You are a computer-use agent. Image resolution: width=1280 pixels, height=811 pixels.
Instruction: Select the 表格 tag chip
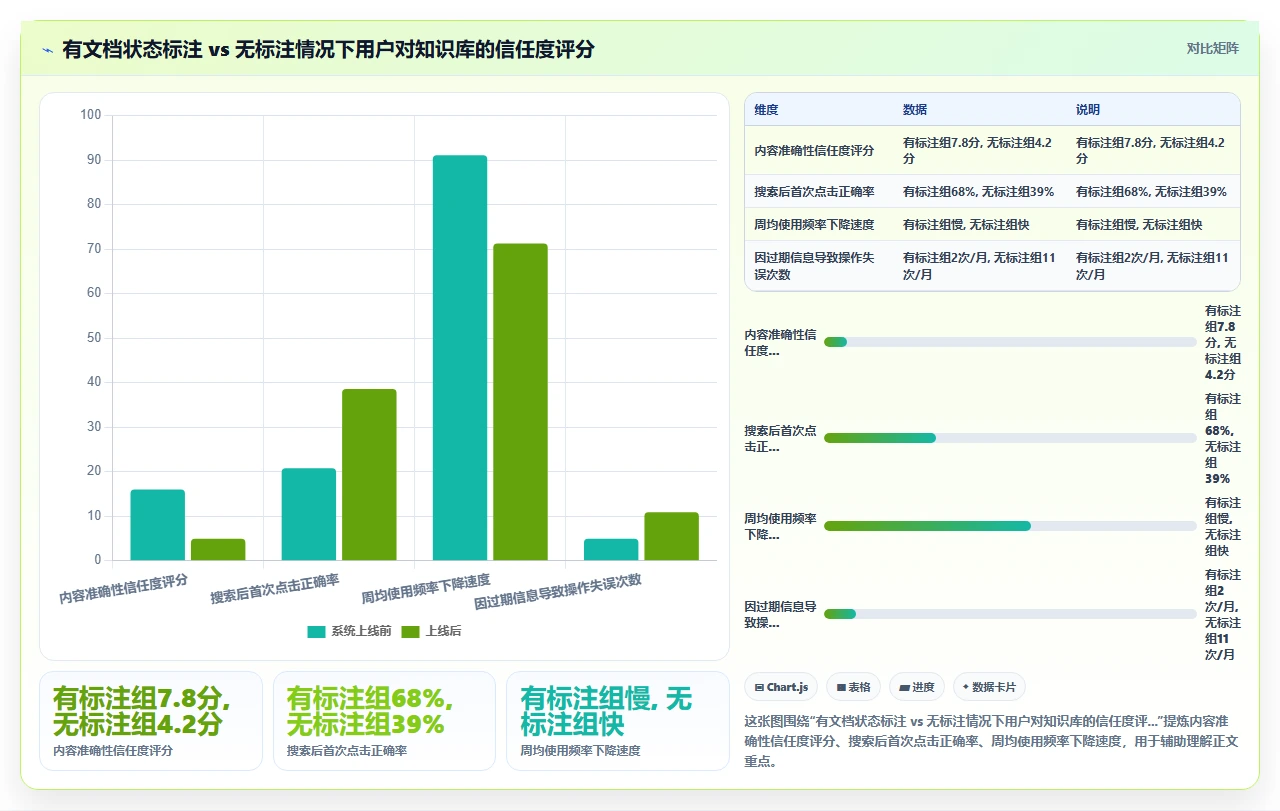853,687
